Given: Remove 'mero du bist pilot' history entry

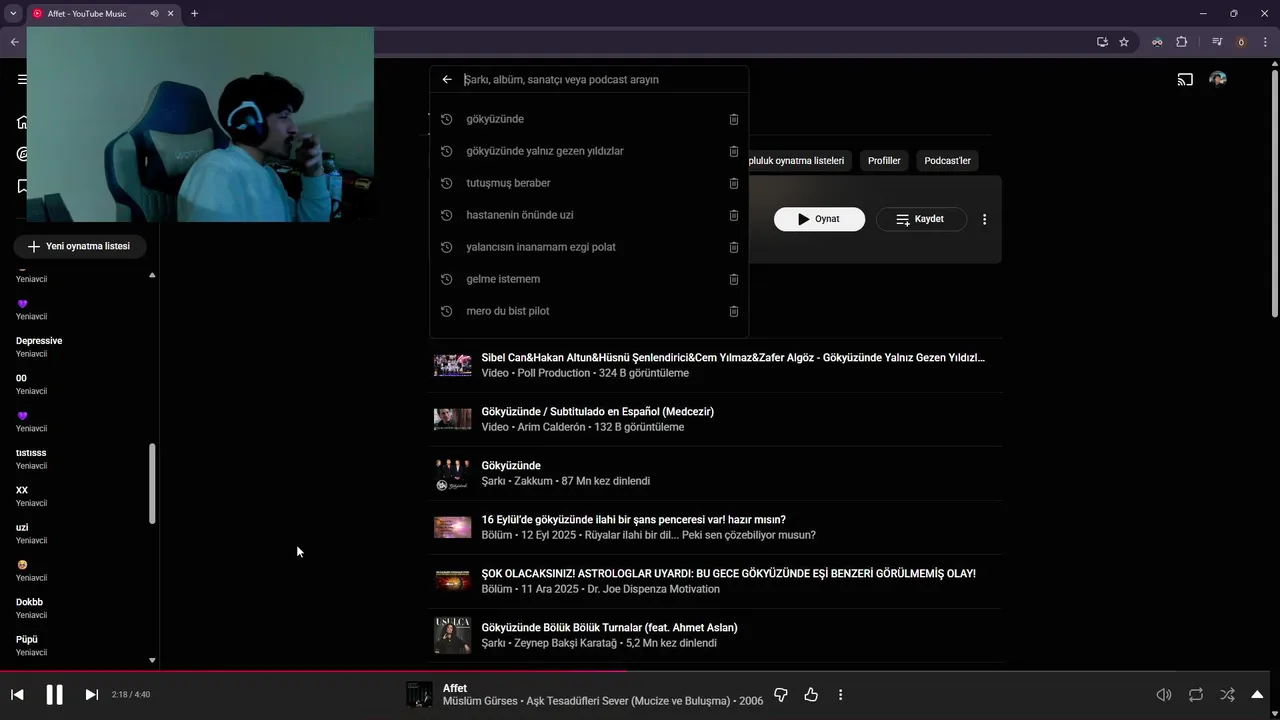Looking at the screenshot, I should click(x=733, y=311).
